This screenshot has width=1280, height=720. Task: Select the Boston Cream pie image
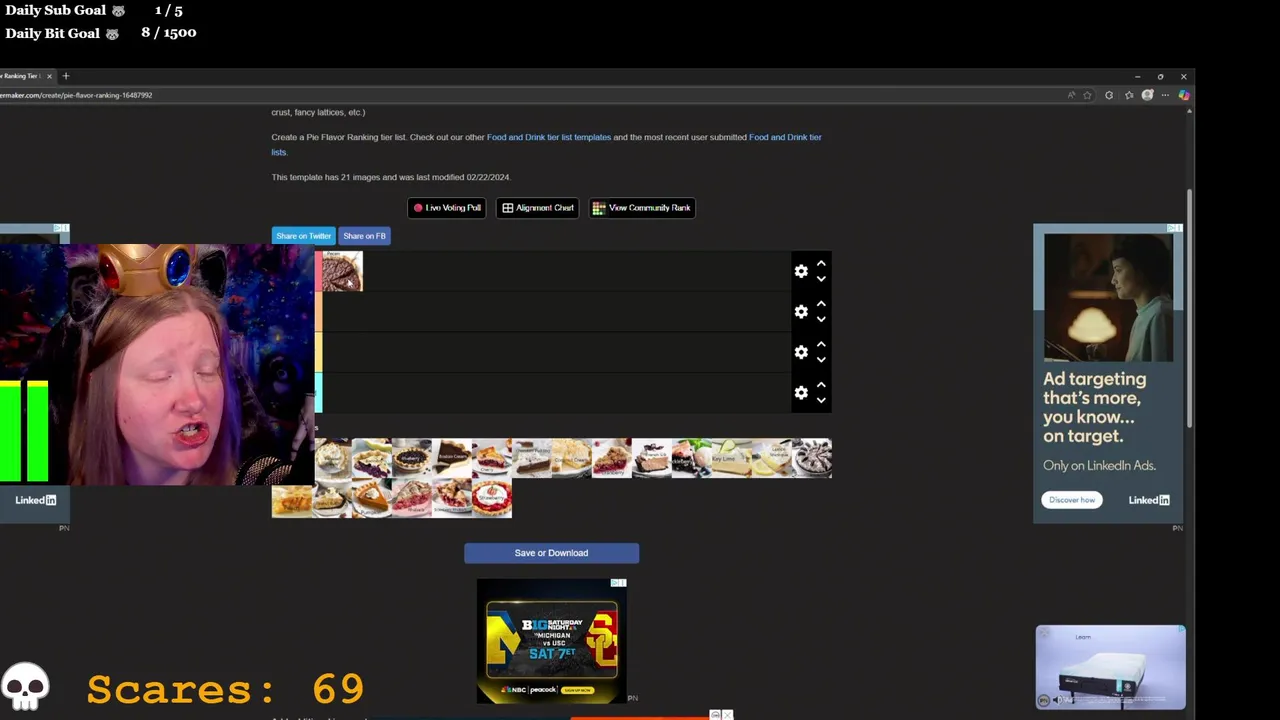[x=452, y=458]
